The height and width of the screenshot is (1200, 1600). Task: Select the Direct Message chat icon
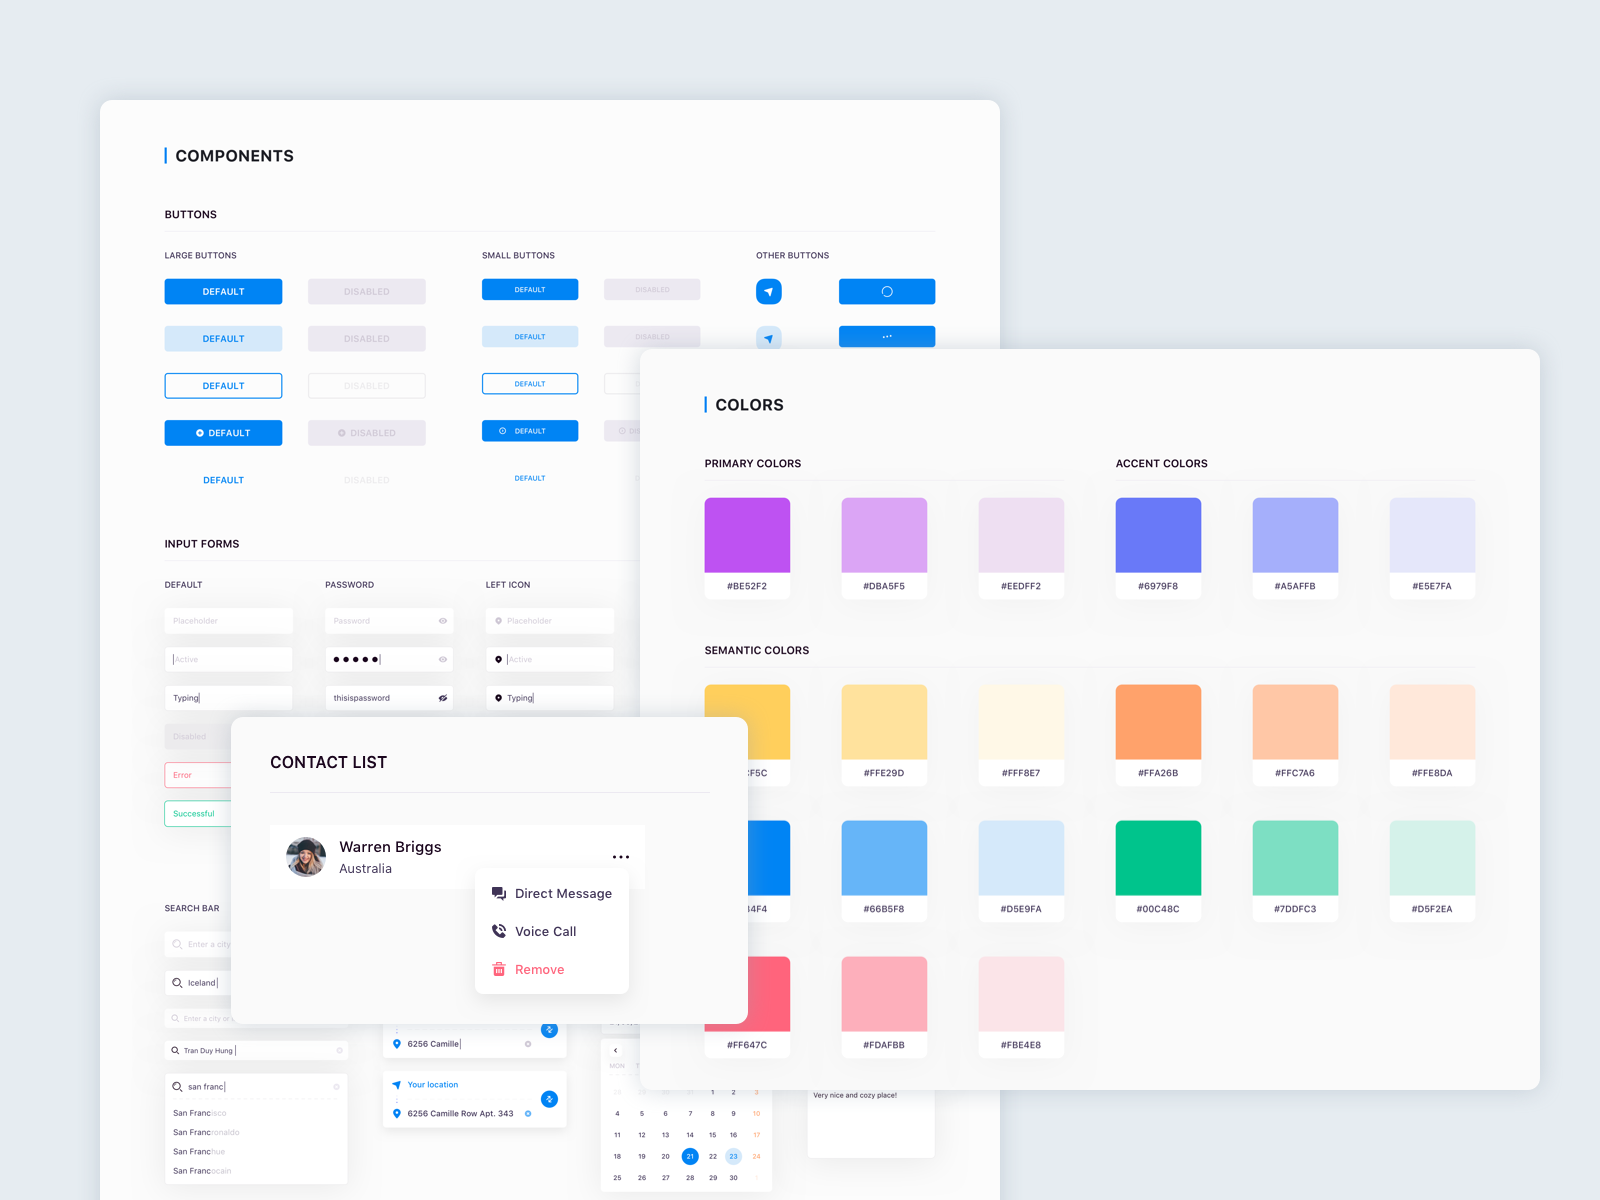coord(498,893)
